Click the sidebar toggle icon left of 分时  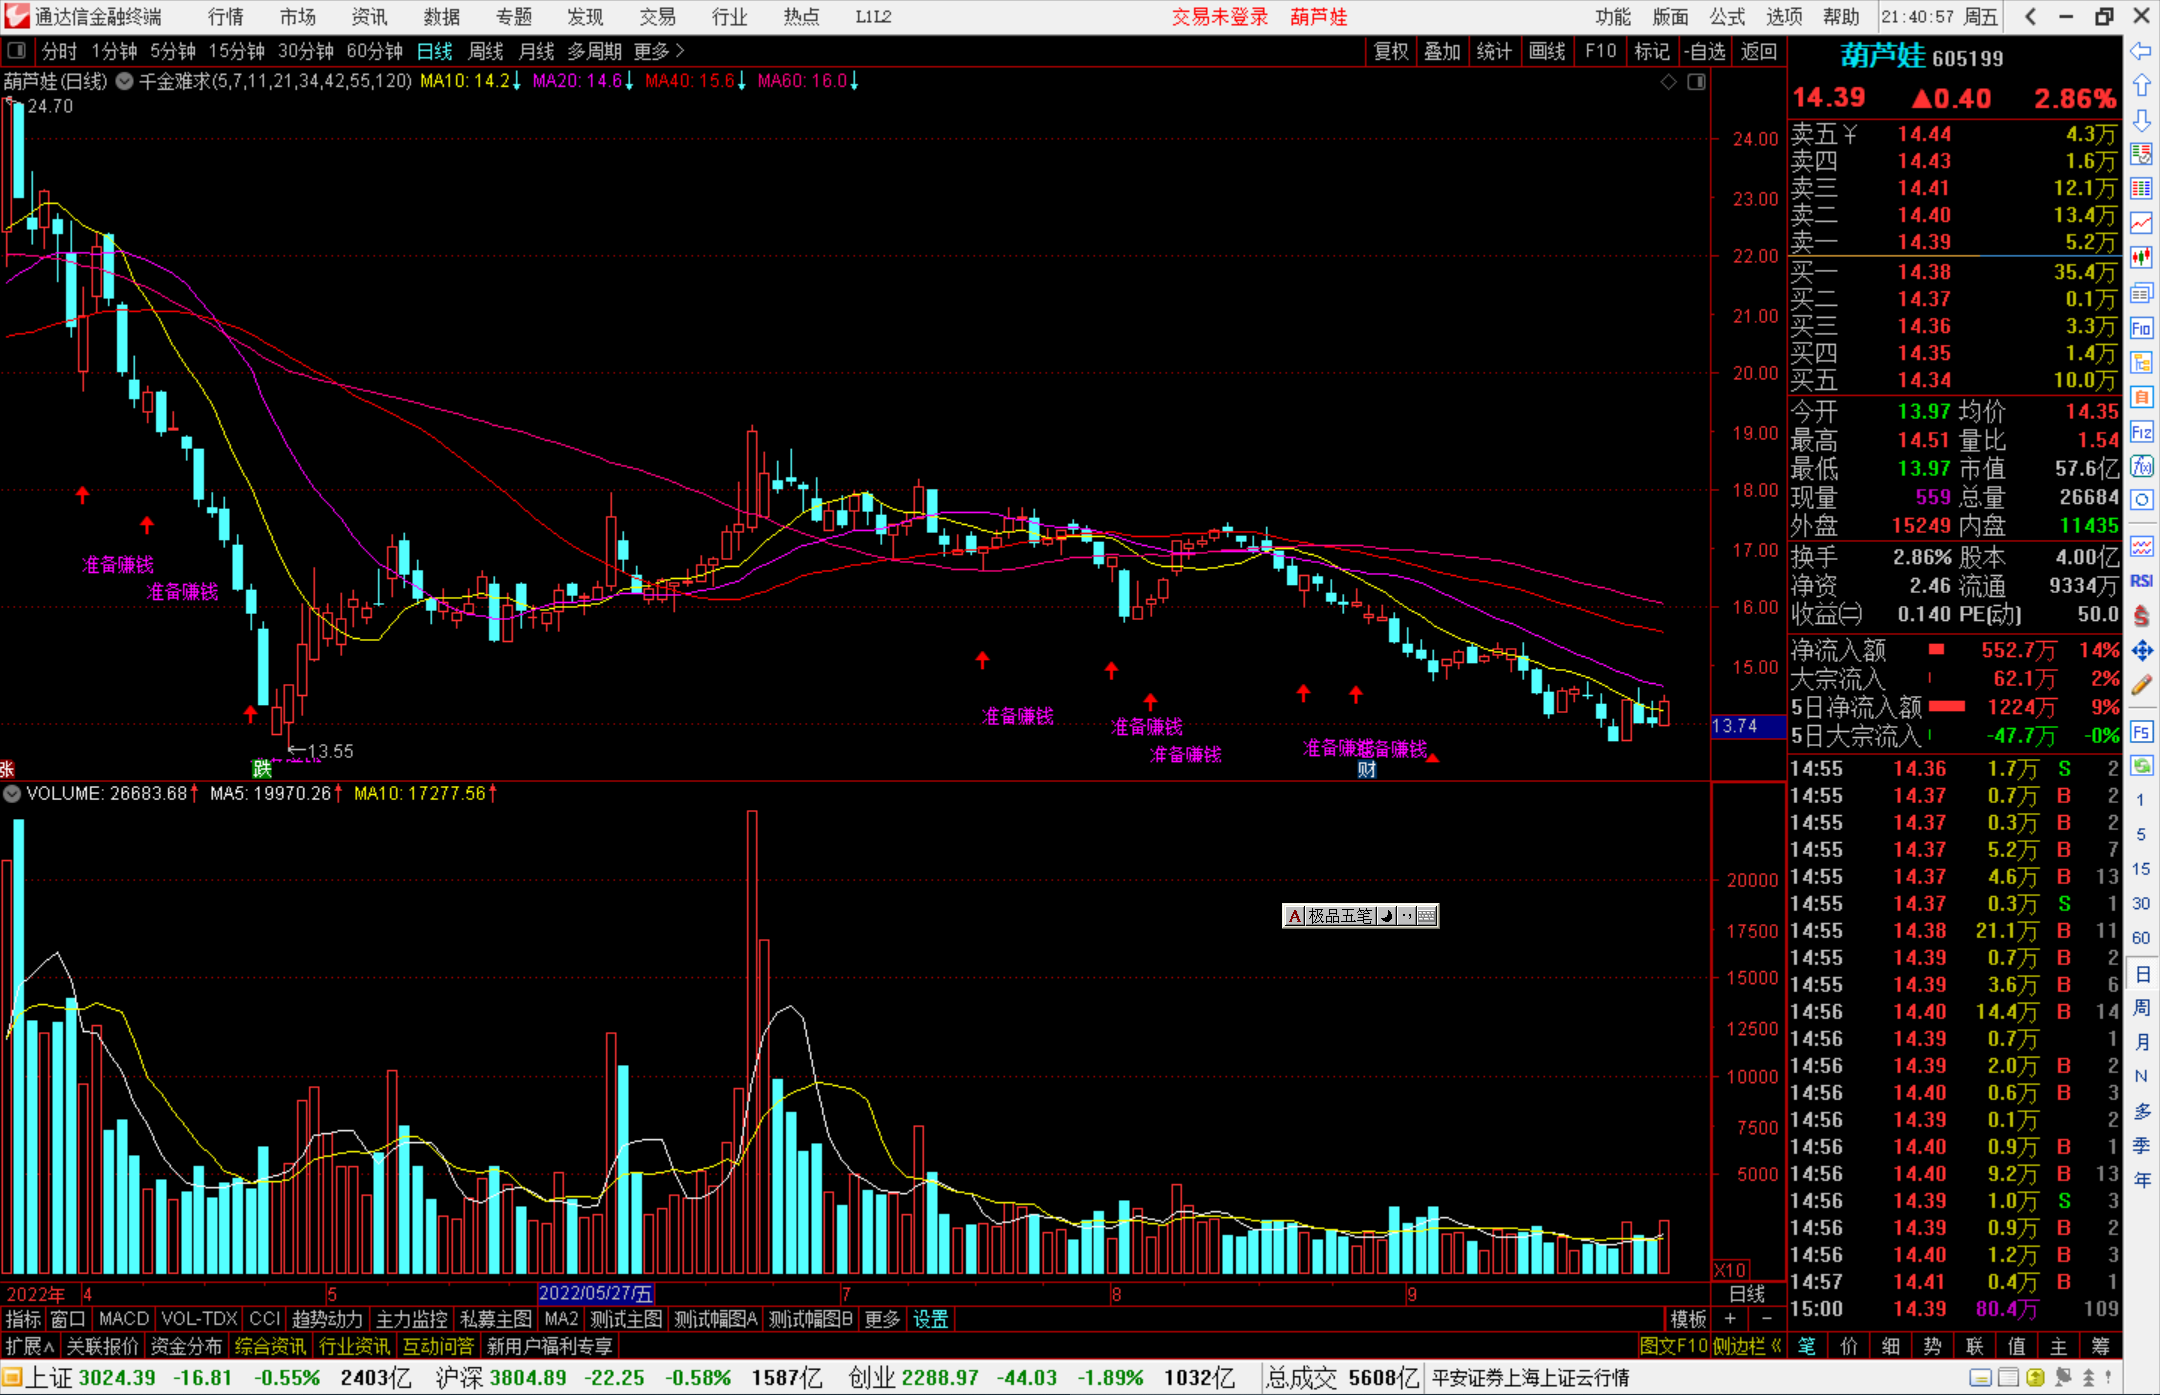(17, 51)
